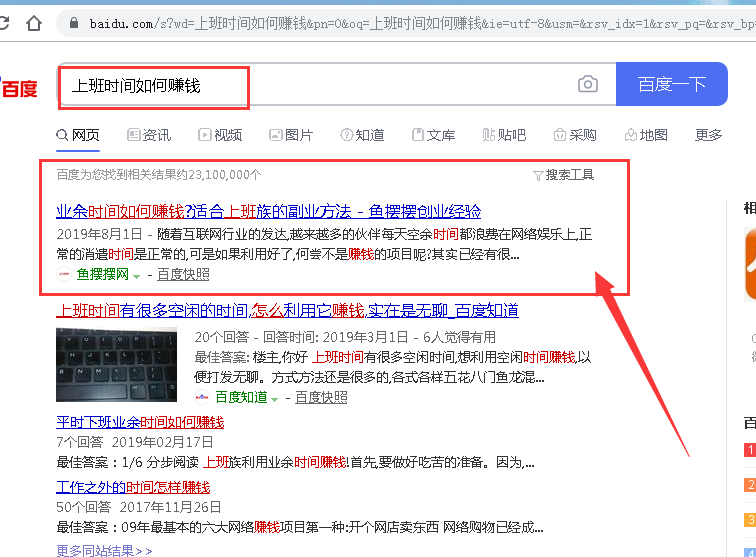This screenshot has width=756, height=557.
Task: Click the padlock site security icon
Action: pos(74,23)
